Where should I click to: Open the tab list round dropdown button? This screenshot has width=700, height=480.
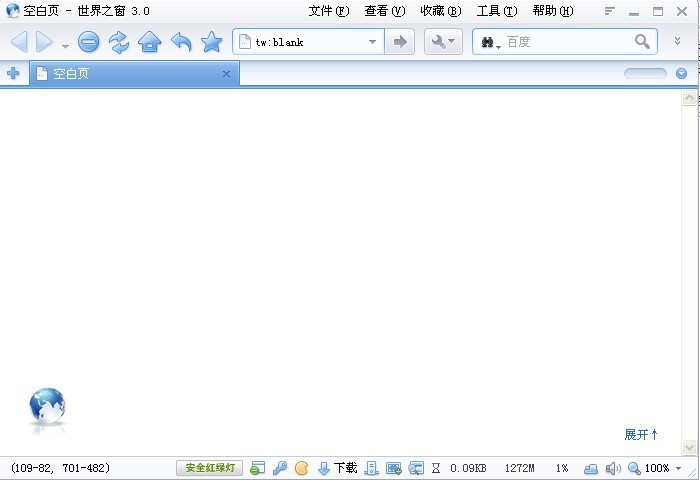pyautogui.click(x=681, y=73)
